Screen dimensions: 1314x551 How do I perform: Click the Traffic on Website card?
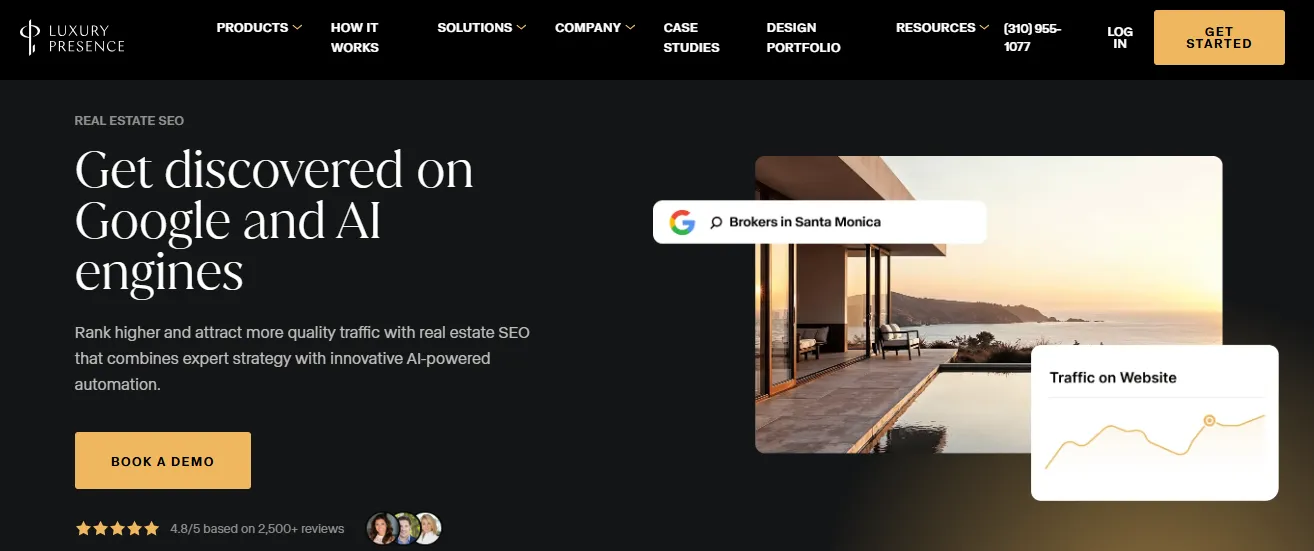(1155, 422)
